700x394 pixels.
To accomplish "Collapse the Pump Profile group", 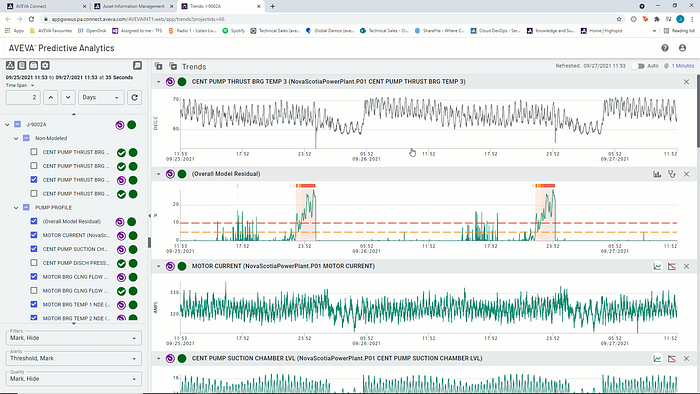I will pos(16,207).
